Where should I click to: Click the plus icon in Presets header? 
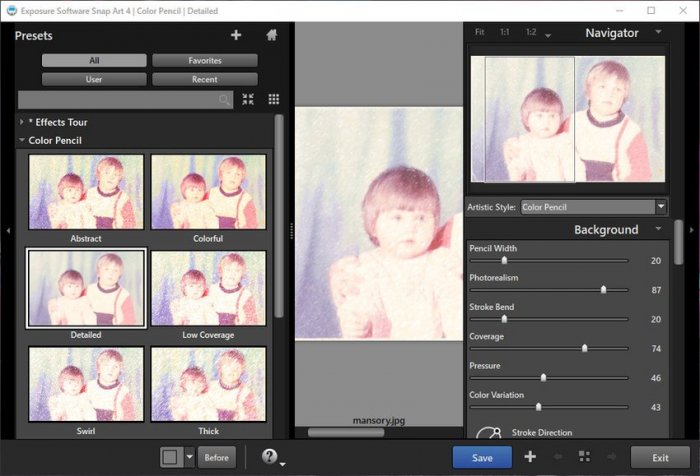pos(236,35)
